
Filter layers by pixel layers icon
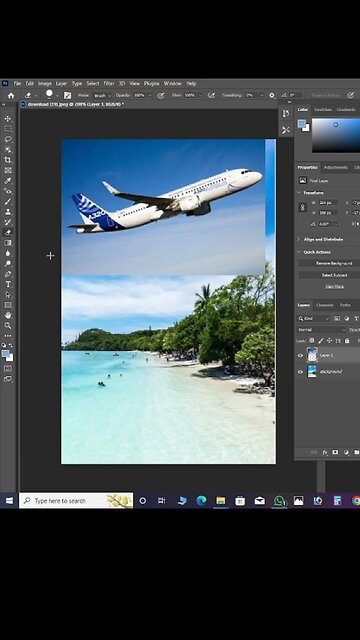337,318
